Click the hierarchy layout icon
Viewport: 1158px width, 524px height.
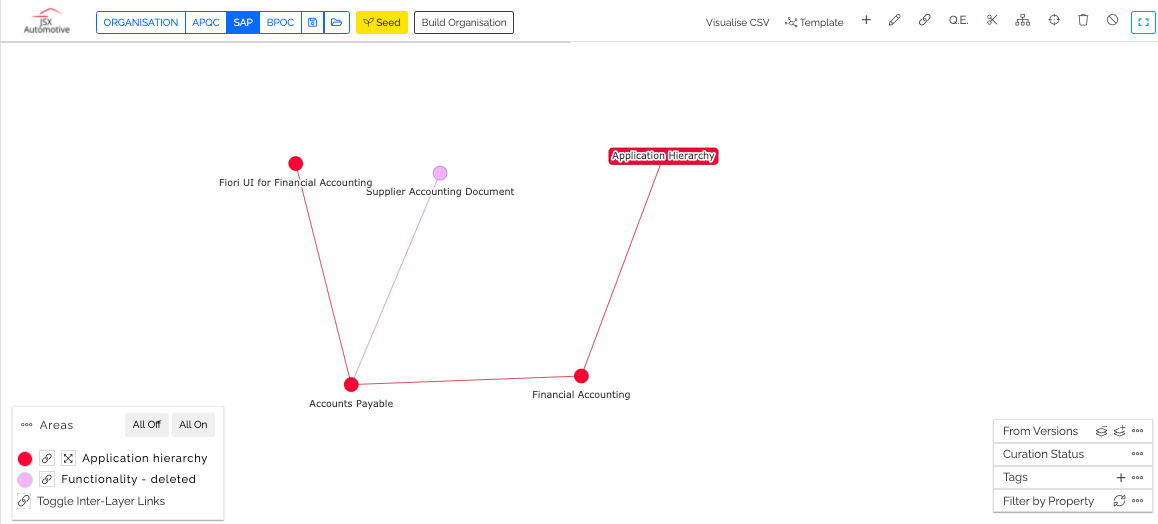[1022, 21]
